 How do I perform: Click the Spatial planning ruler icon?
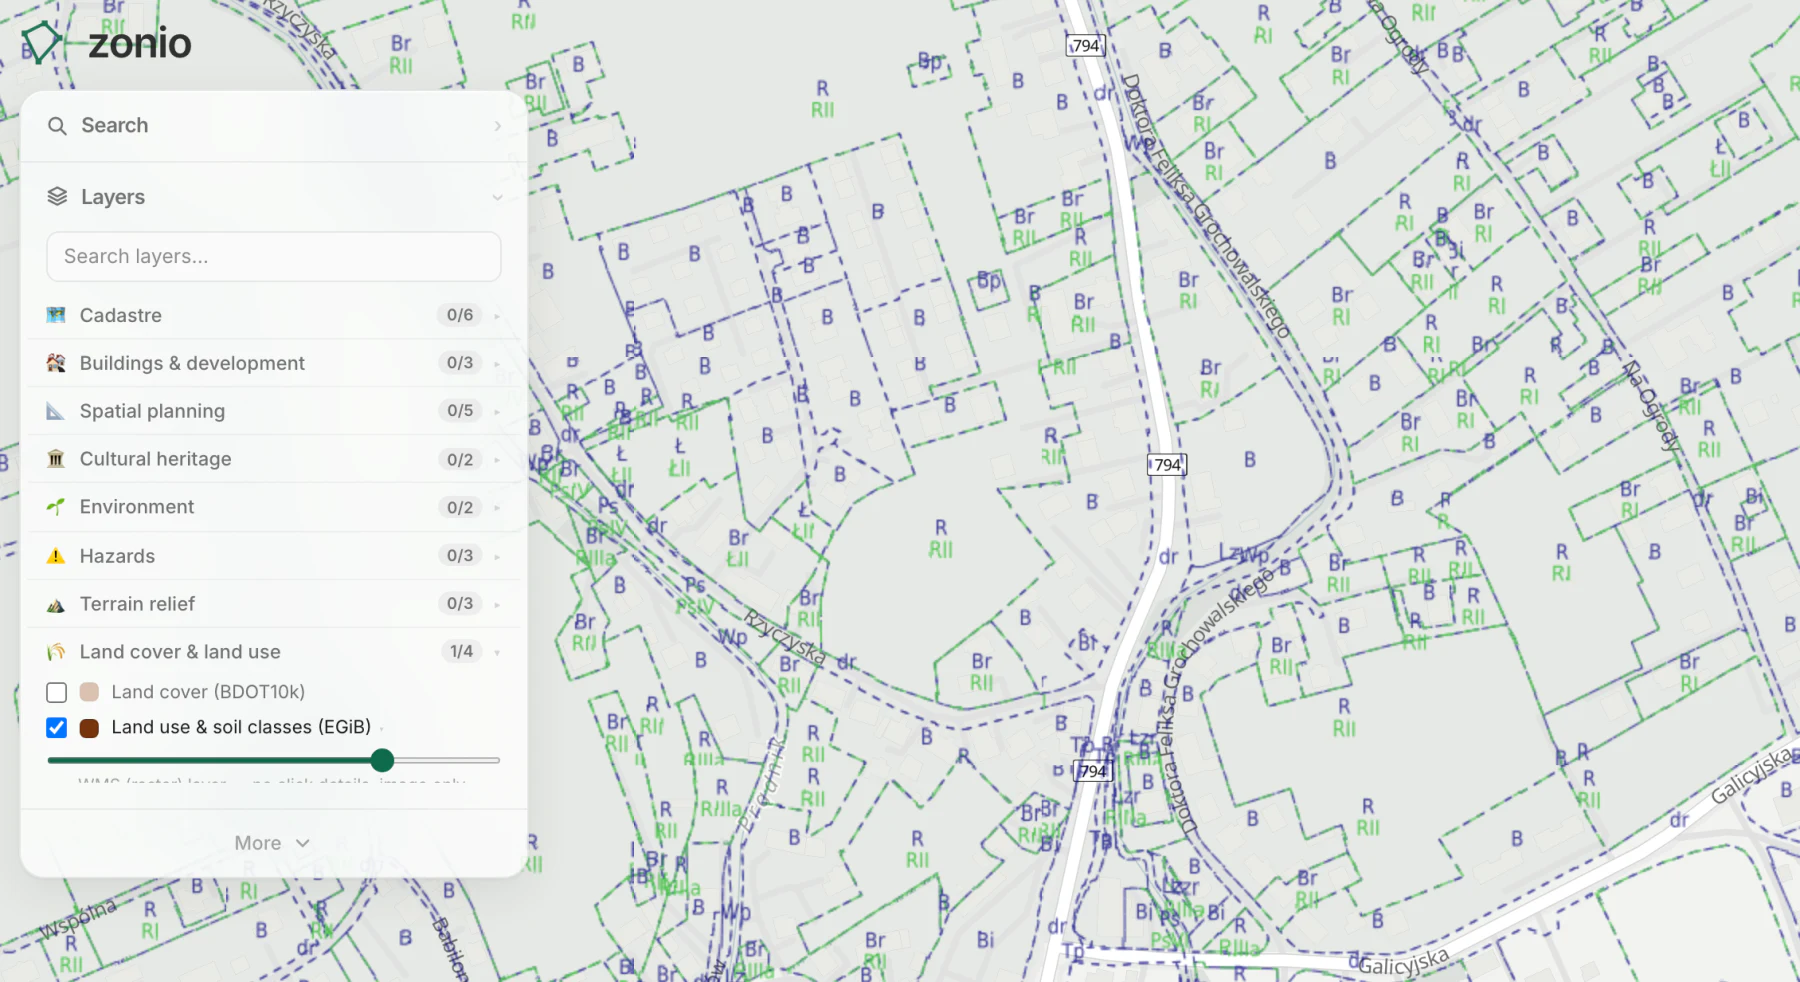tap(56, 411)
